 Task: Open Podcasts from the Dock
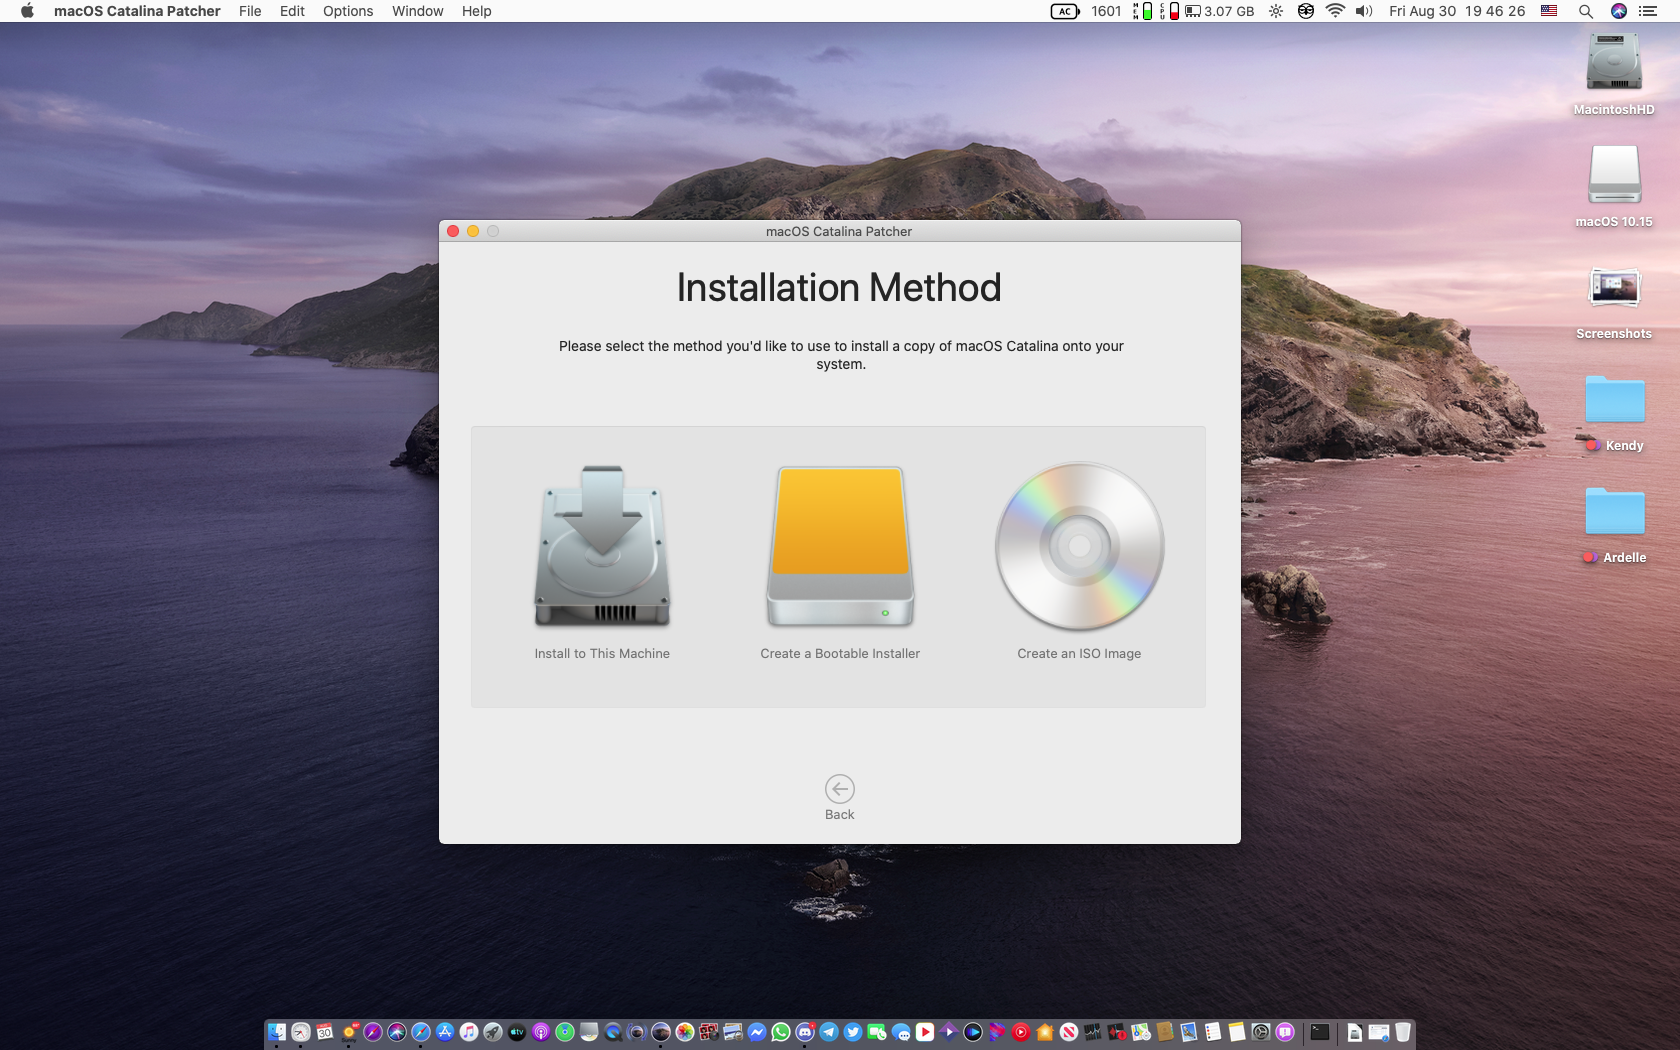click(x=541, y=1032)
